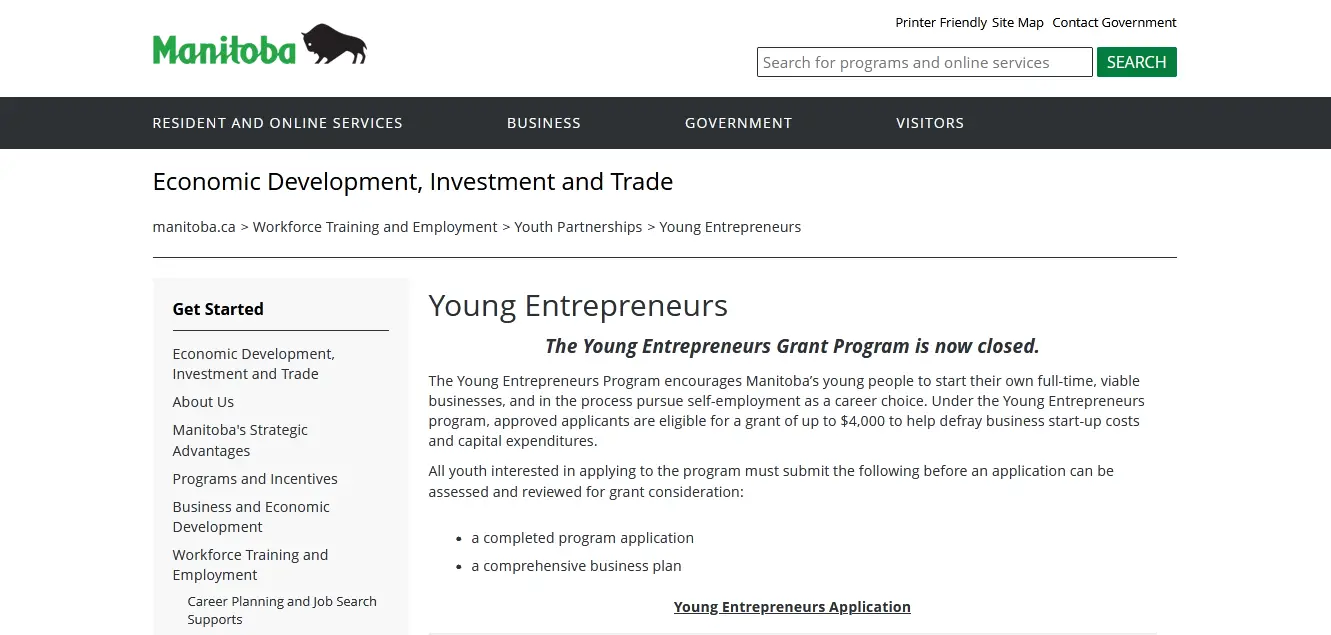Viewport: 1331px width, 635px height.
Task: Select Manitoba's Strategic Advantages in sidebar
Action: tap(240, 440)
